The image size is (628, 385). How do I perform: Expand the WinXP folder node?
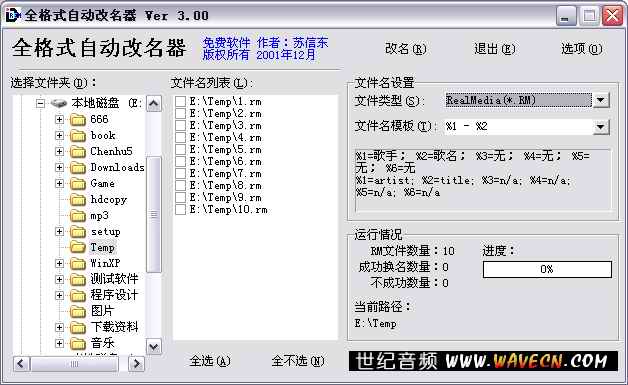click(x=59, y=263)
